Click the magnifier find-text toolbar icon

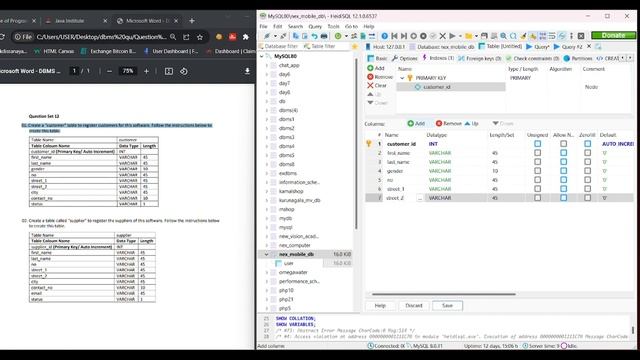[504, 36]
